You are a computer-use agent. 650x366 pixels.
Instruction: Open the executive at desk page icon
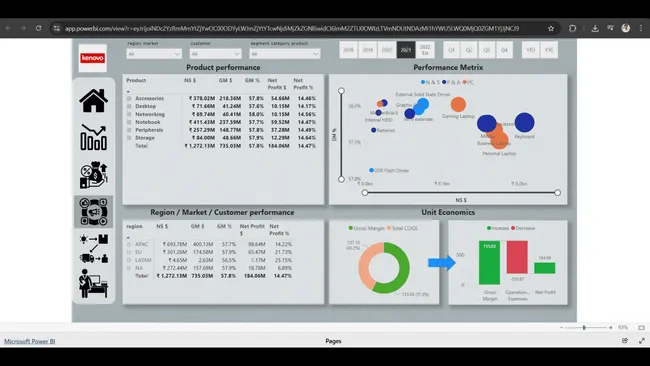[94, 284]
